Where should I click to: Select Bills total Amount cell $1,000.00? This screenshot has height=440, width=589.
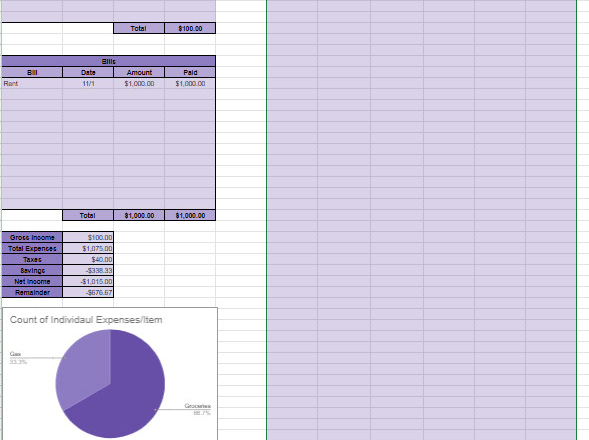point(139,215)
